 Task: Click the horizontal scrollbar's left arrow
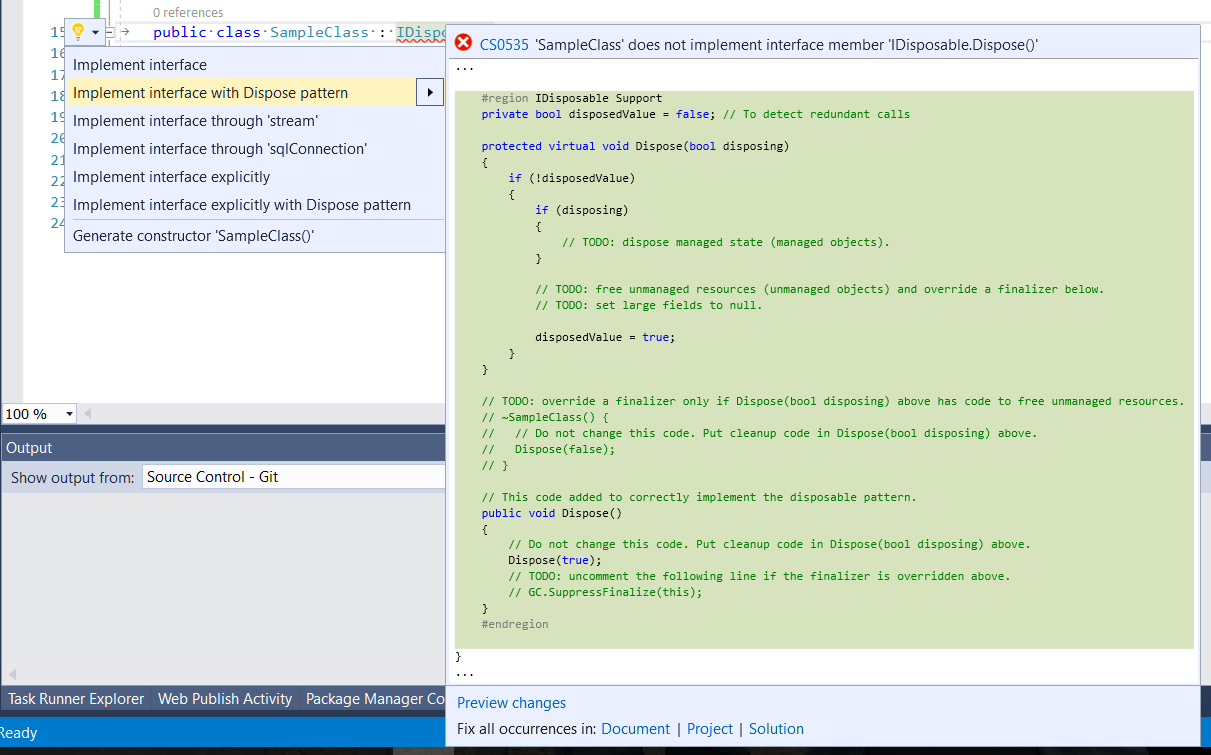click(87, 413)
